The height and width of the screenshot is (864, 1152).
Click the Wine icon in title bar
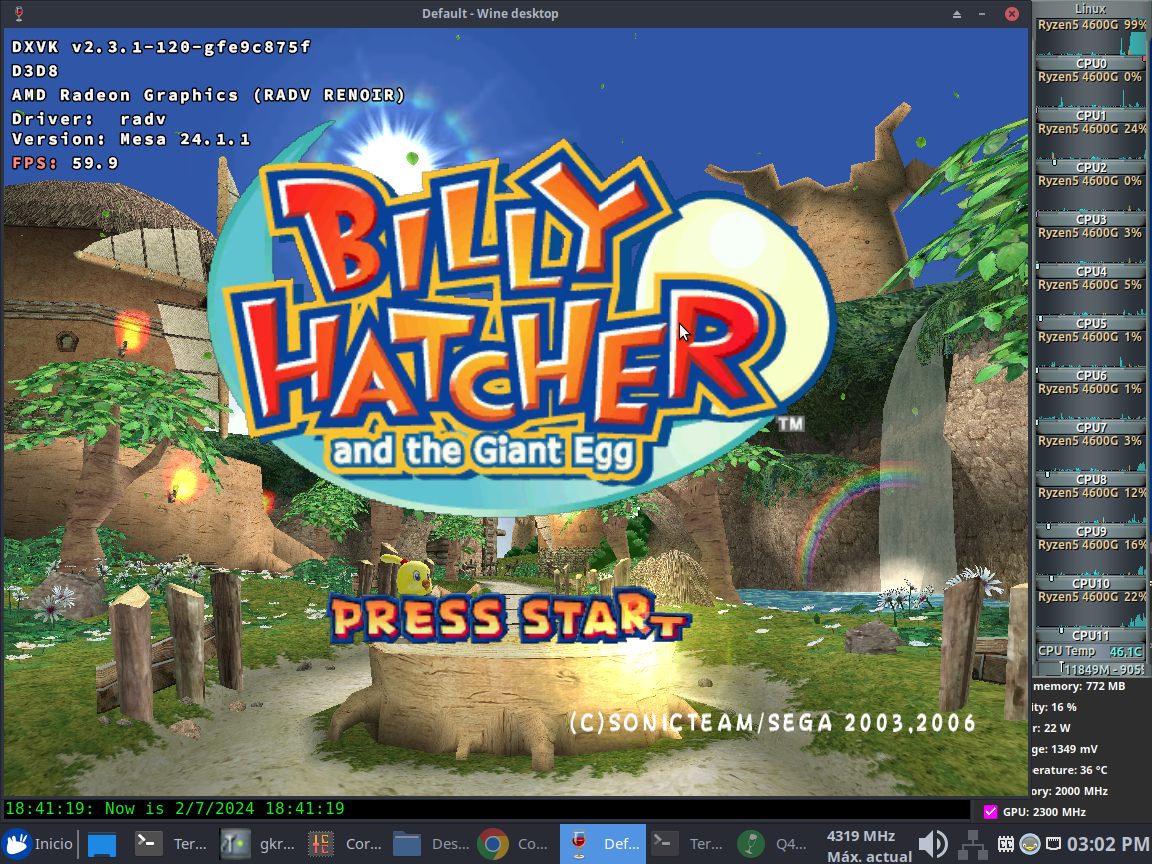(16, 14)
